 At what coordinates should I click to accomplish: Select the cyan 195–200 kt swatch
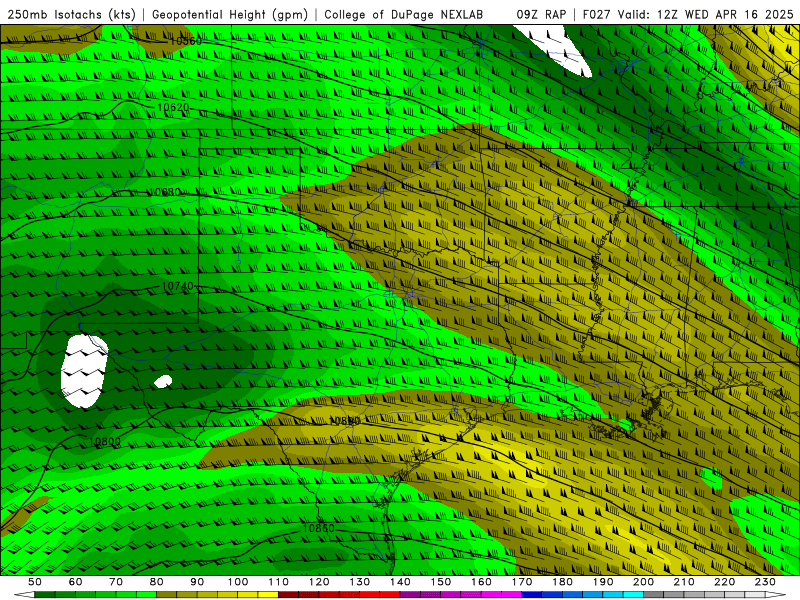pos(633,595)
